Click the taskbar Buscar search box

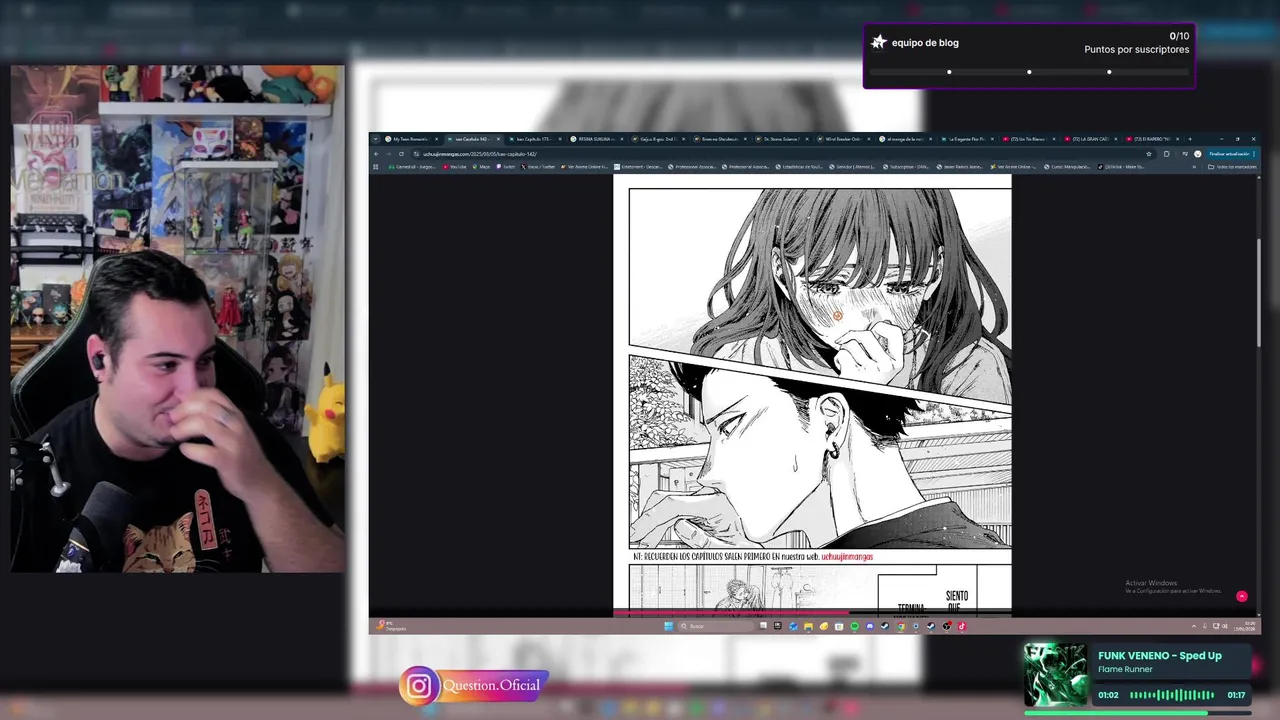717,626
